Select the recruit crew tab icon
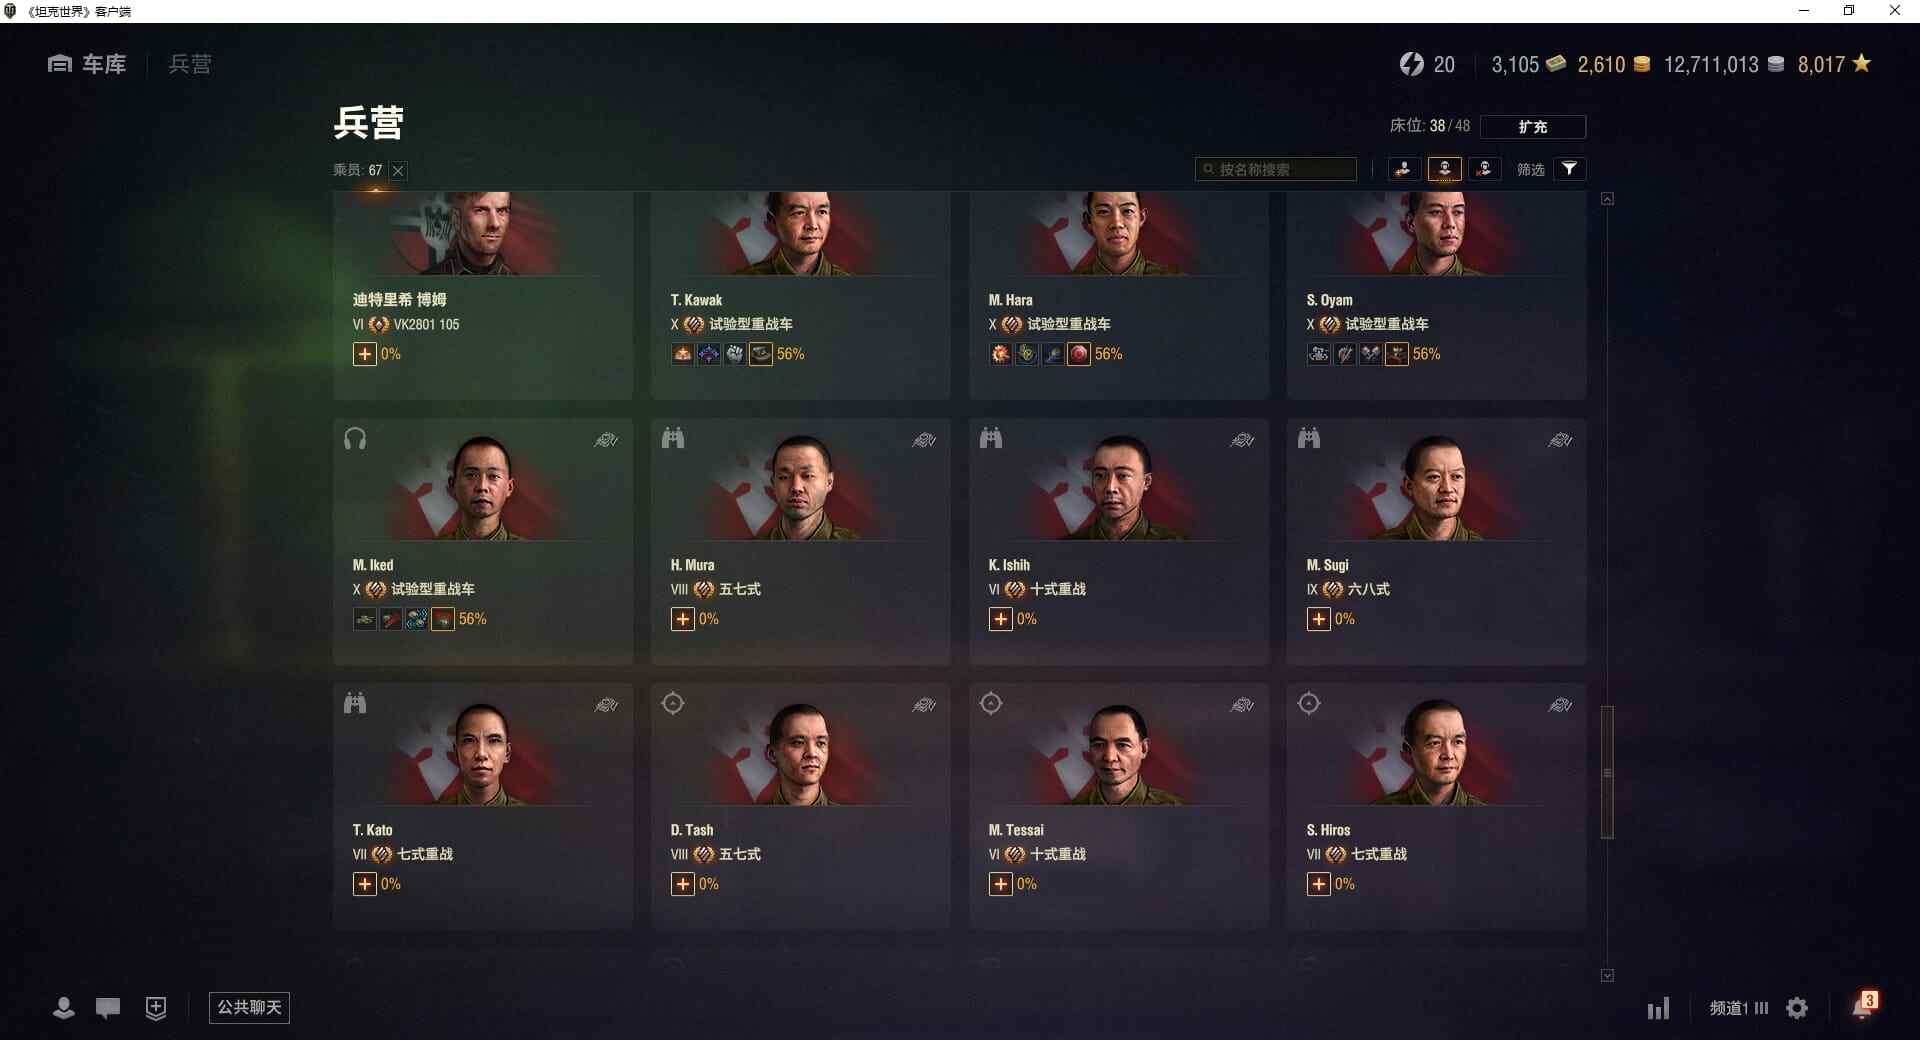This screenshot has height=1040, width=1920. pyautogui.click(x=1404, y=169)
